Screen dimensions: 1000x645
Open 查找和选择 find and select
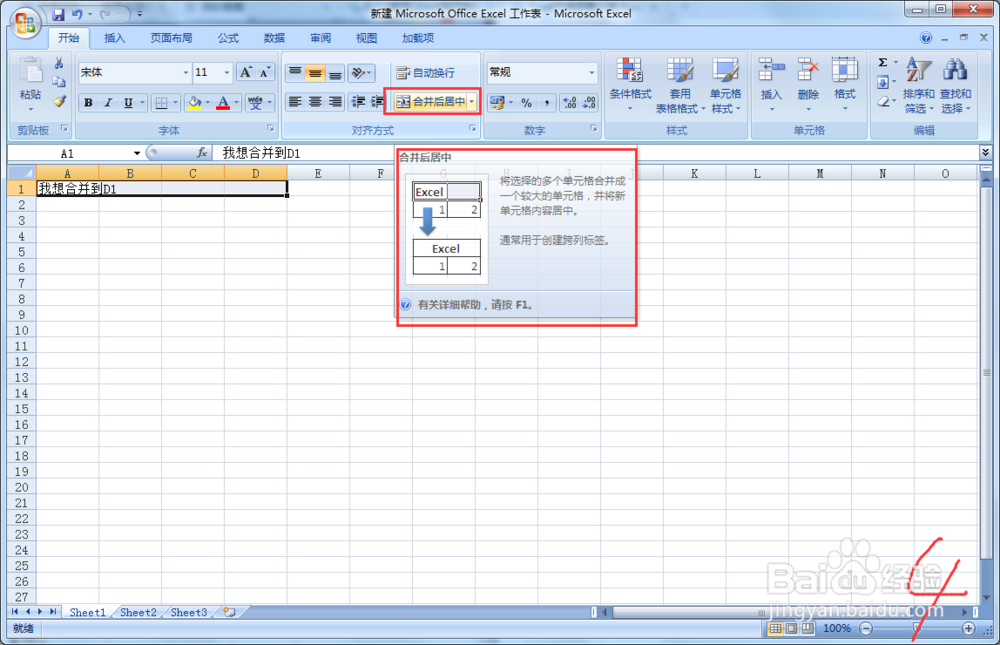[x=955, y=85]
